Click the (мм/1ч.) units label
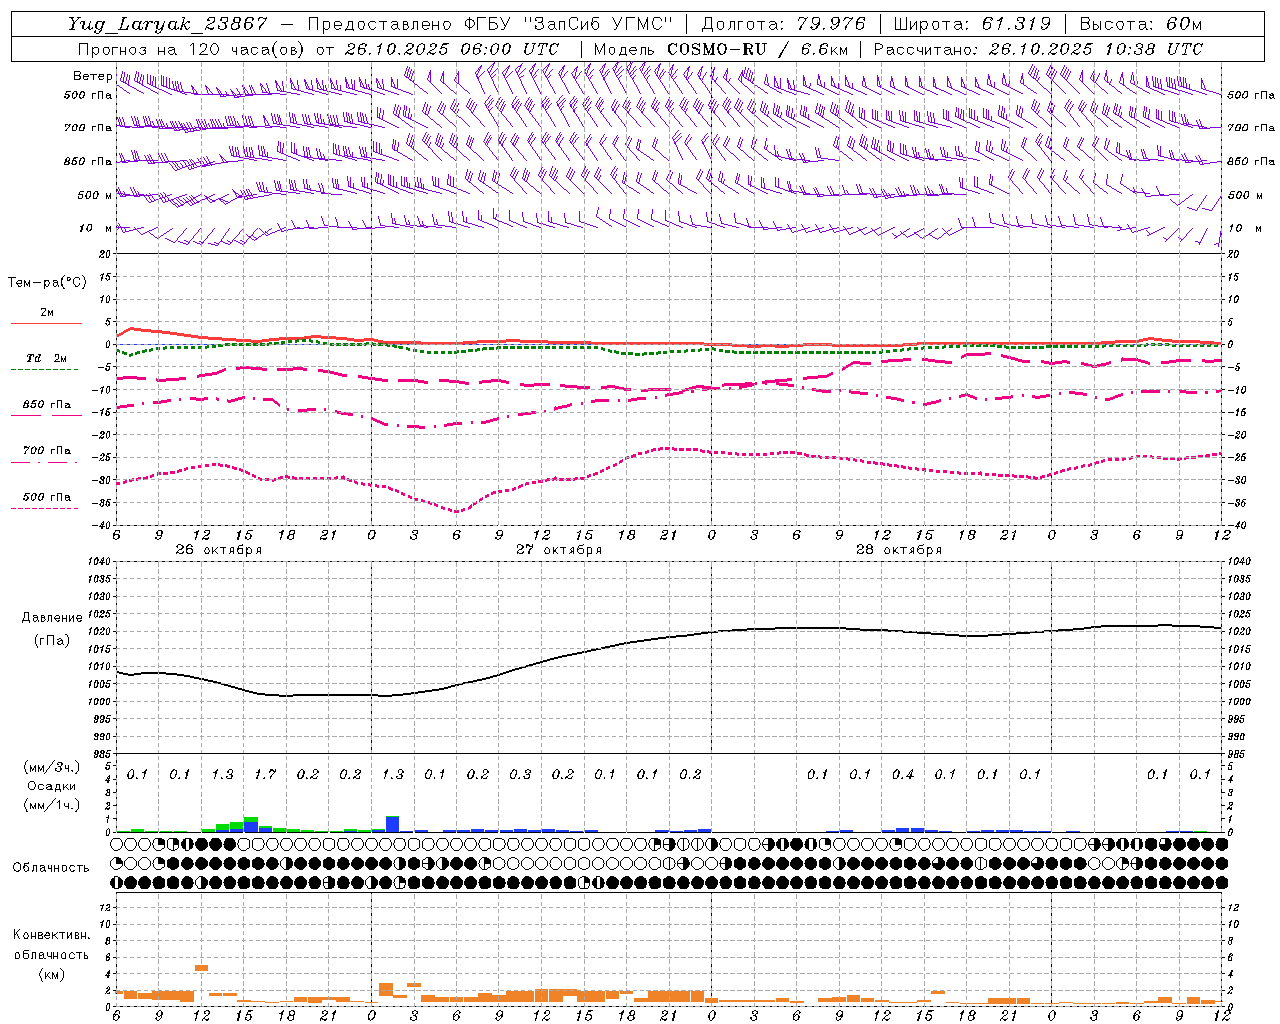Screen dimensions: 1280x1024 coord(52,805)
